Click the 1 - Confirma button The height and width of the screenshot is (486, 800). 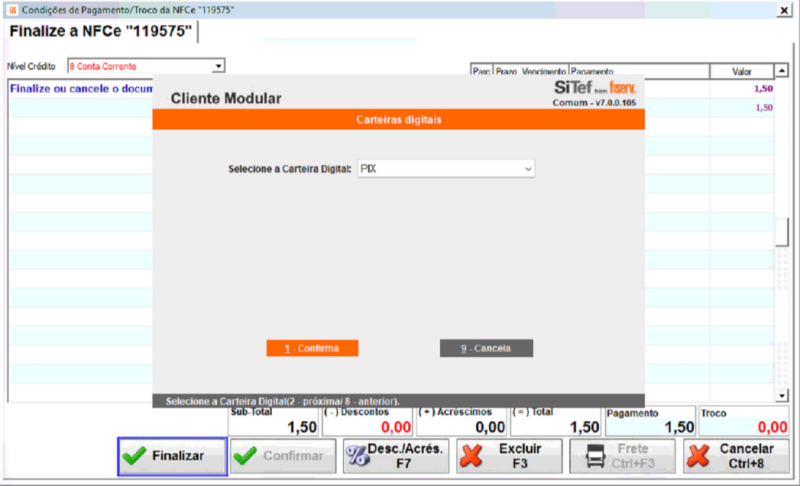(312, 348)
